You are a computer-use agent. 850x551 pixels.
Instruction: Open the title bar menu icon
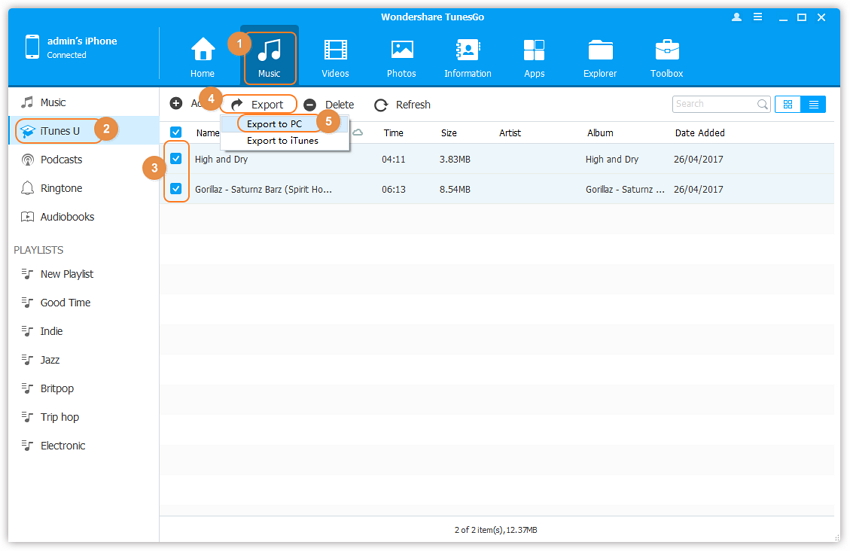(758, 18)
